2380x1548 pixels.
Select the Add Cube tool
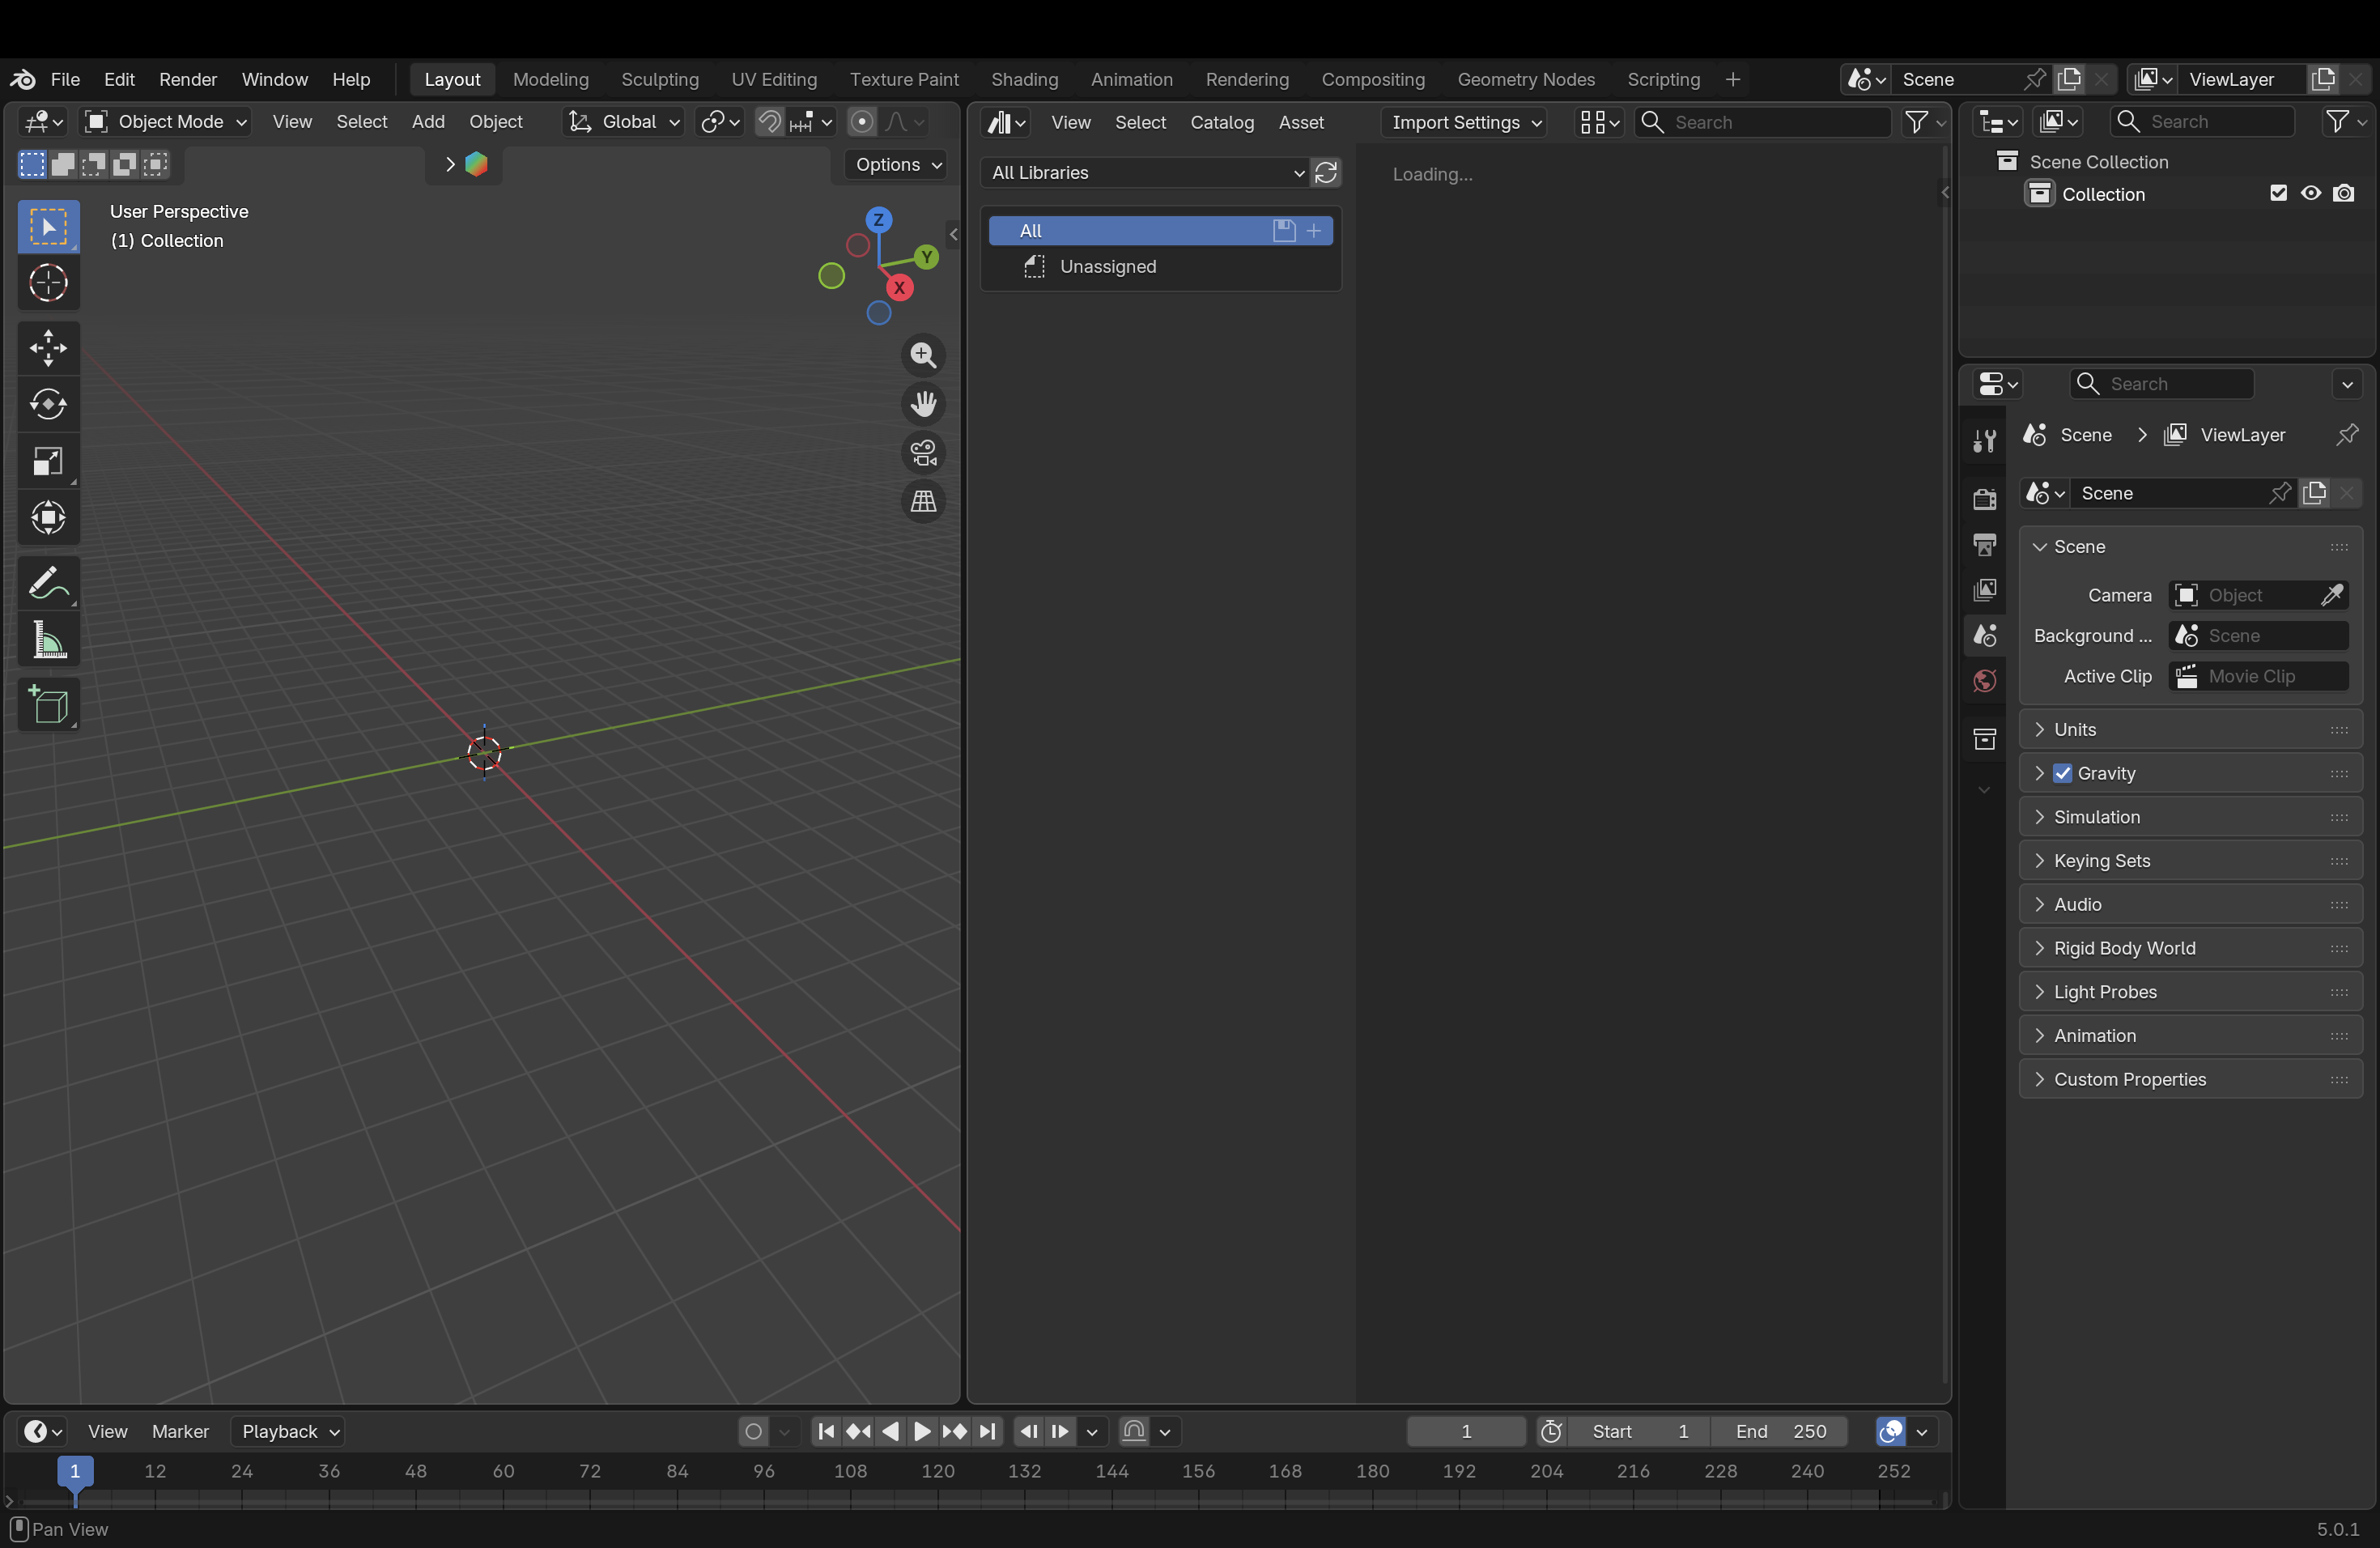click(48, 704)
